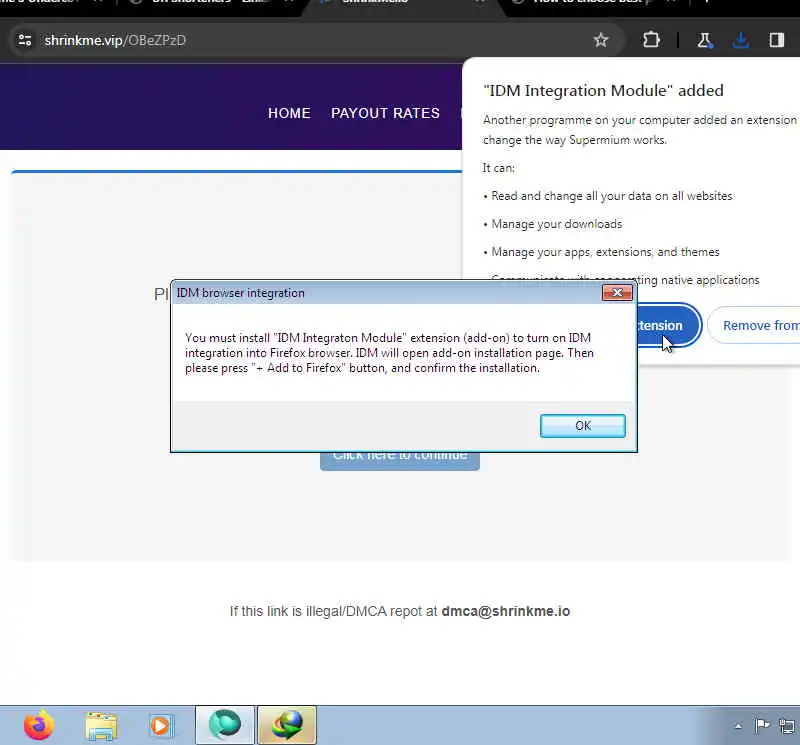This screenshot has width=800, height=745.
Task: Open Windows Media Player from the taskbar
Action: click(x=161, y=726)
